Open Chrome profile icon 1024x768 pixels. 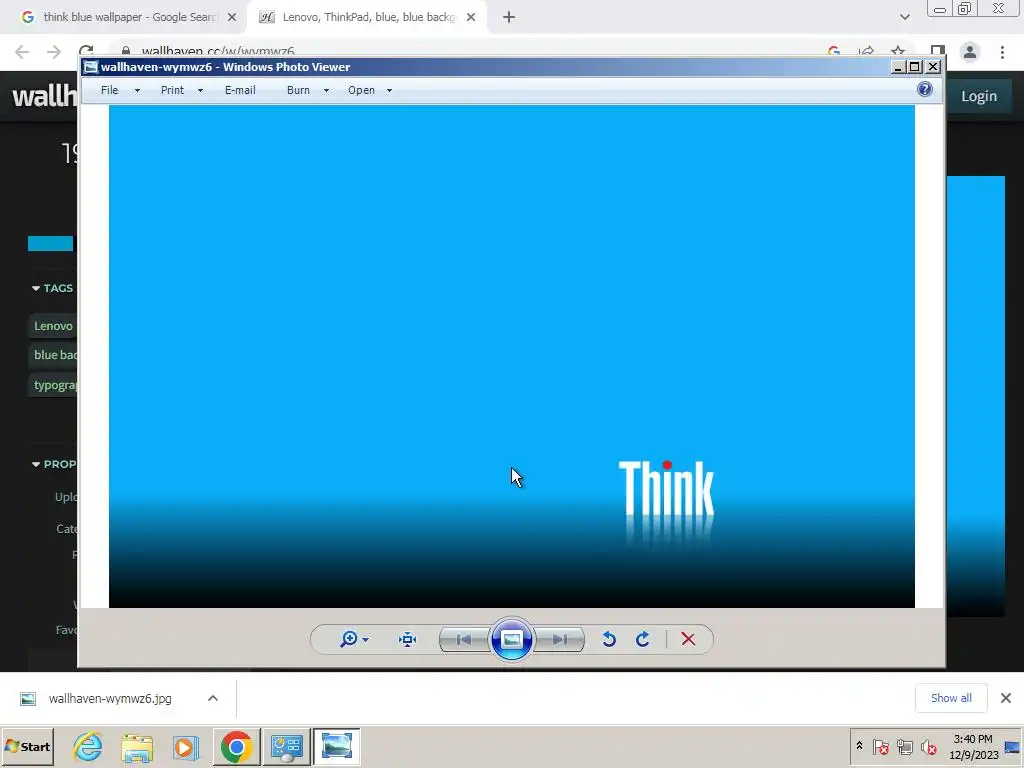tap(970, 52)
